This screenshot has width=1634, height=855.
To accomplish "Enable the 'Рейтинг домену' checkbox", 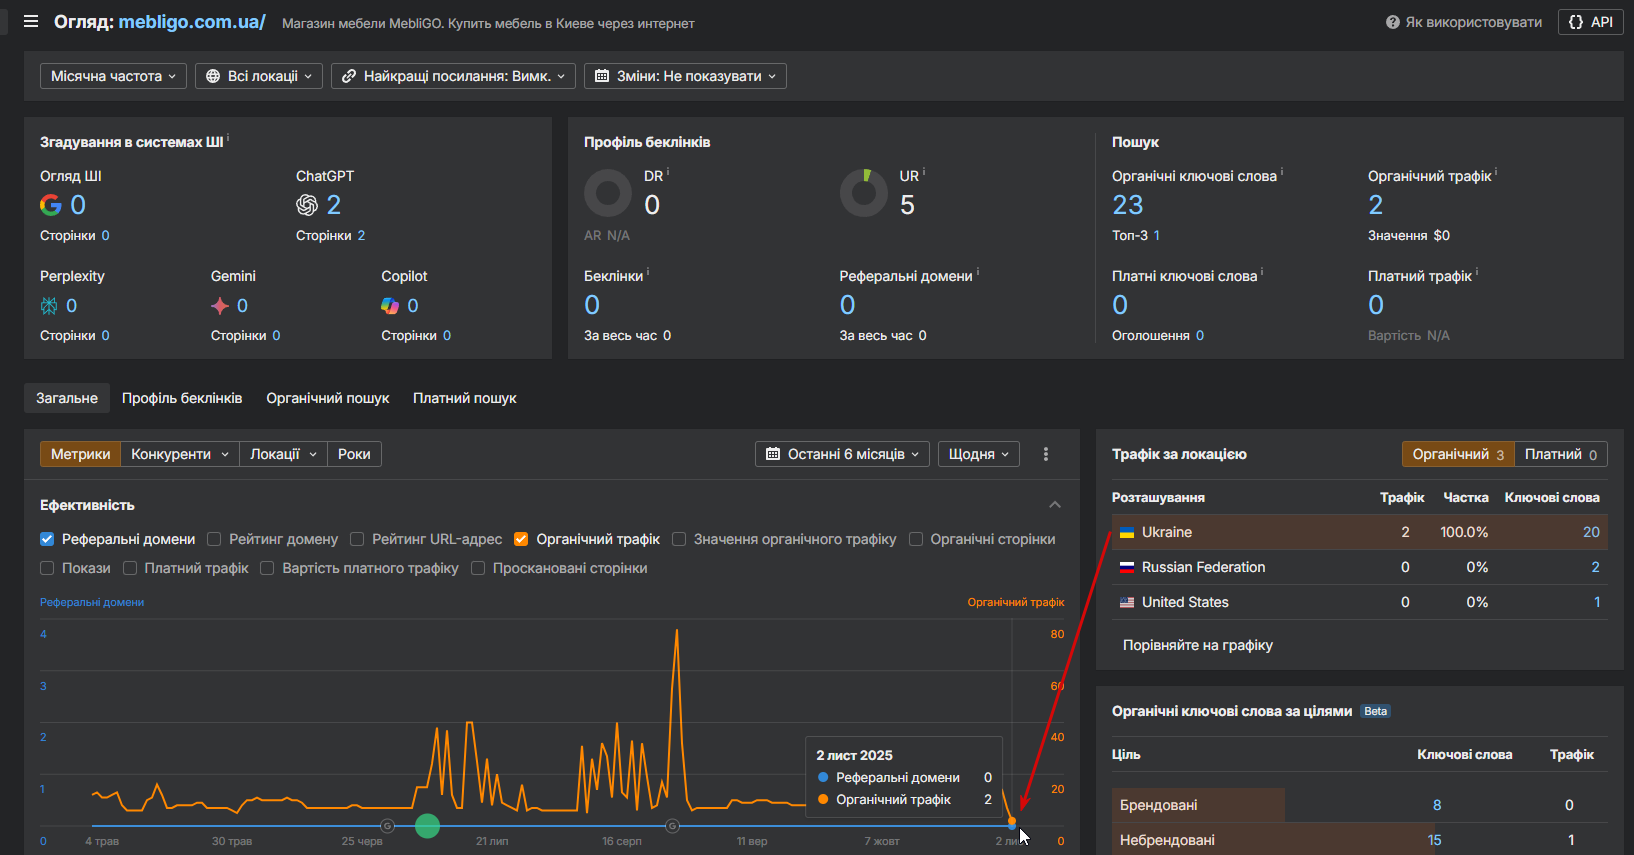I will pos(214,539).
